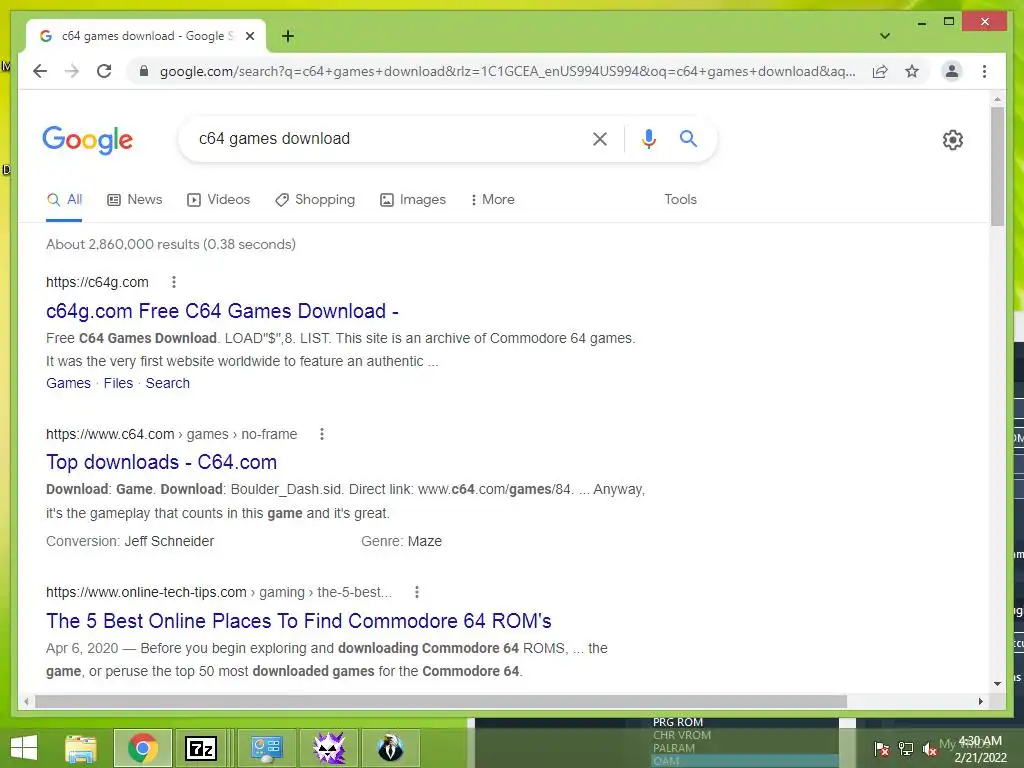Switch to the Videos tab
The image size is (1024, 768).
[218, 200]
